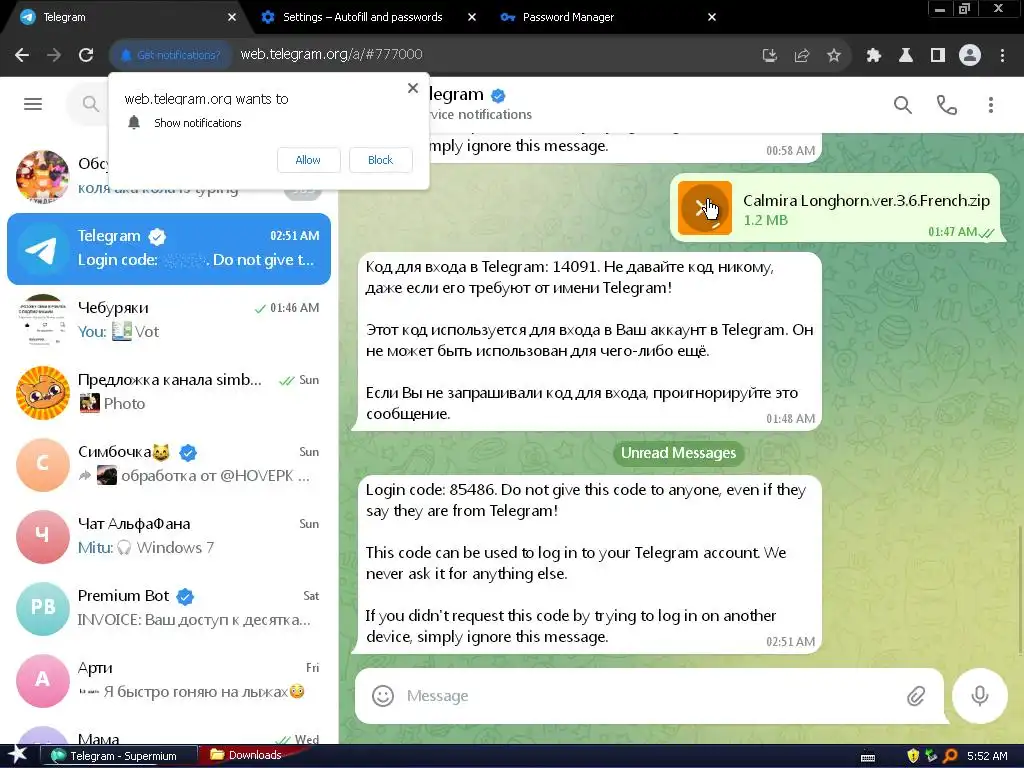The height and width of the screenshot is (768, 1024).
Task: Install app via address bar icon
Action: pyautogui.click(x=769, y=55)
